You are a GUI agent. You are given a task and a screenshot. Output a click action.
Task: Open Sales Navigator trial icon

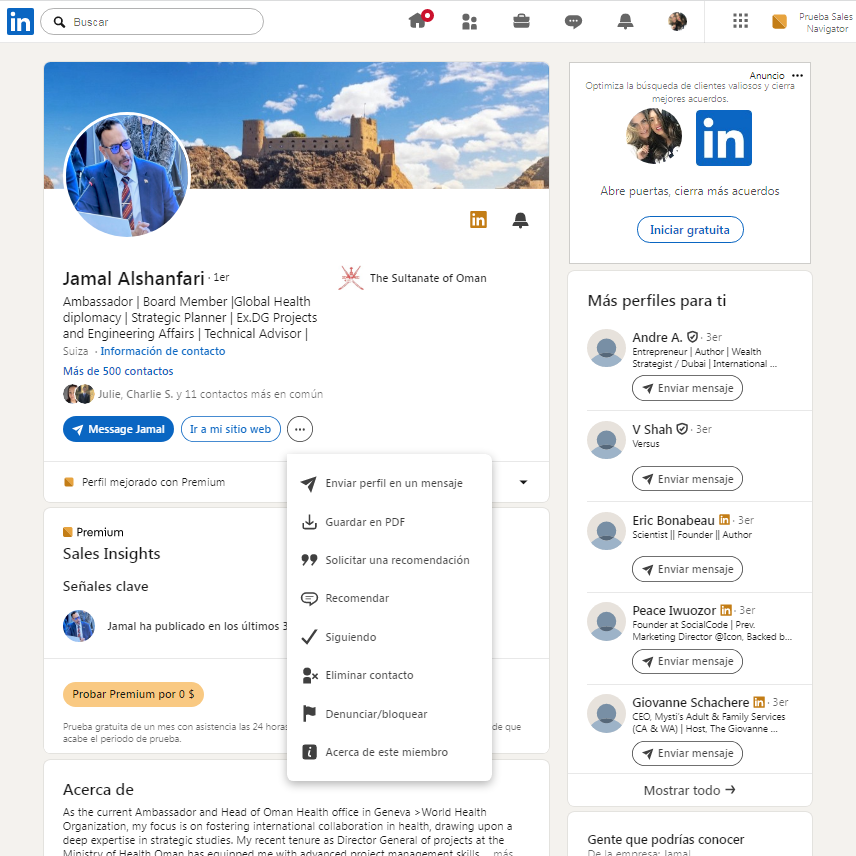point(780,22)
